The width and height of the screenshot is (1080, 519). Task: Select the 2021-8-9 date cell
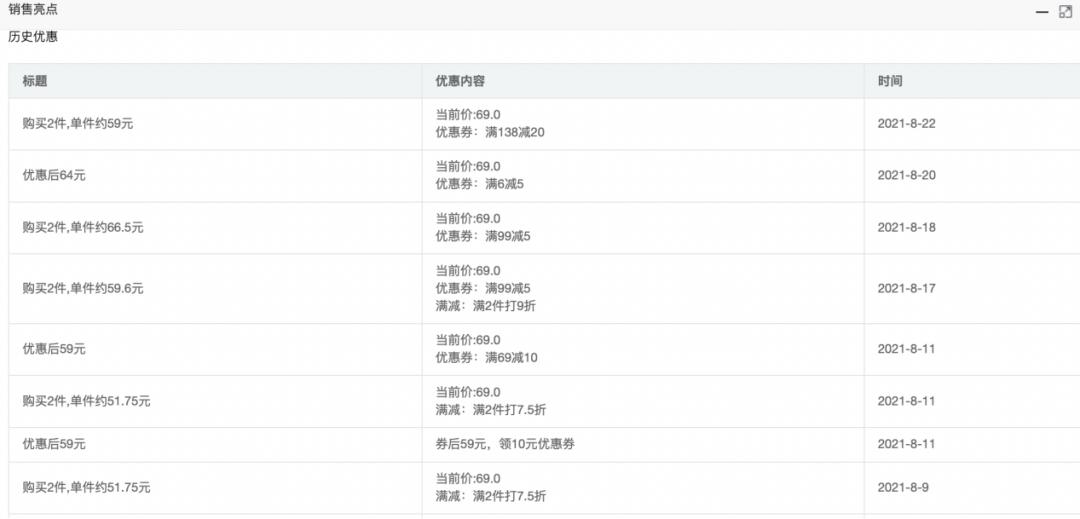coord(903,487)
